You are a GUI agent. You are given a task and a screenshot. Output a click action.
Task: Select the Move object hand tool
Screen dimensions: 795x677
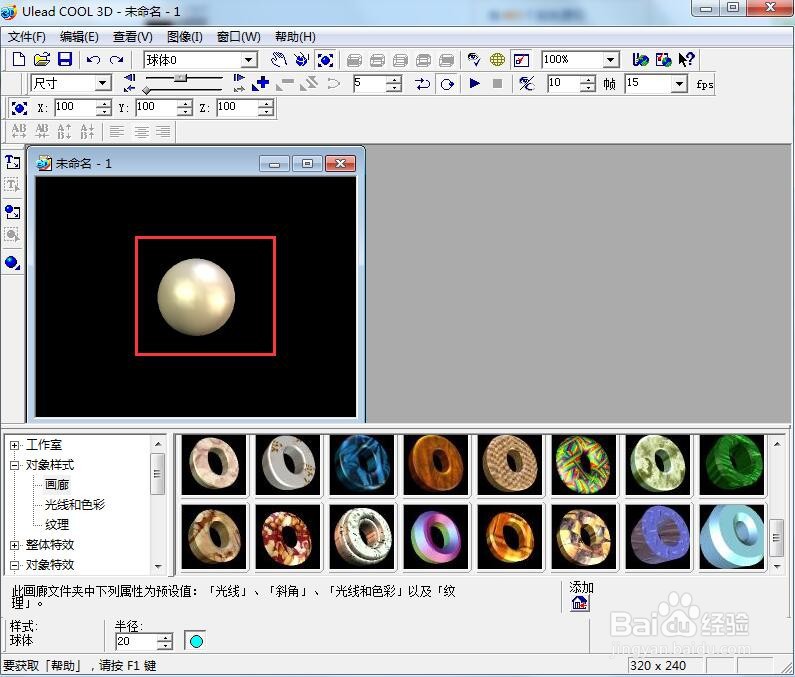coord(278,60)
